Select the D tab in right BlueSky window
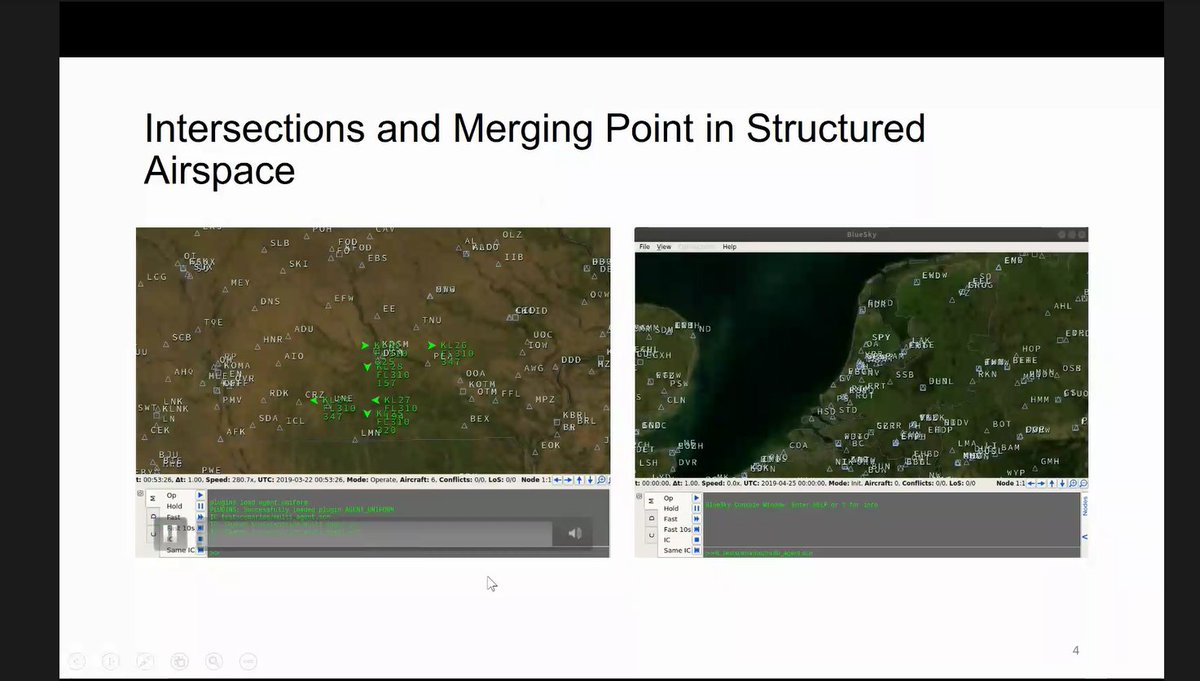This screenshot has width=1200, height=681. point(651,518)
